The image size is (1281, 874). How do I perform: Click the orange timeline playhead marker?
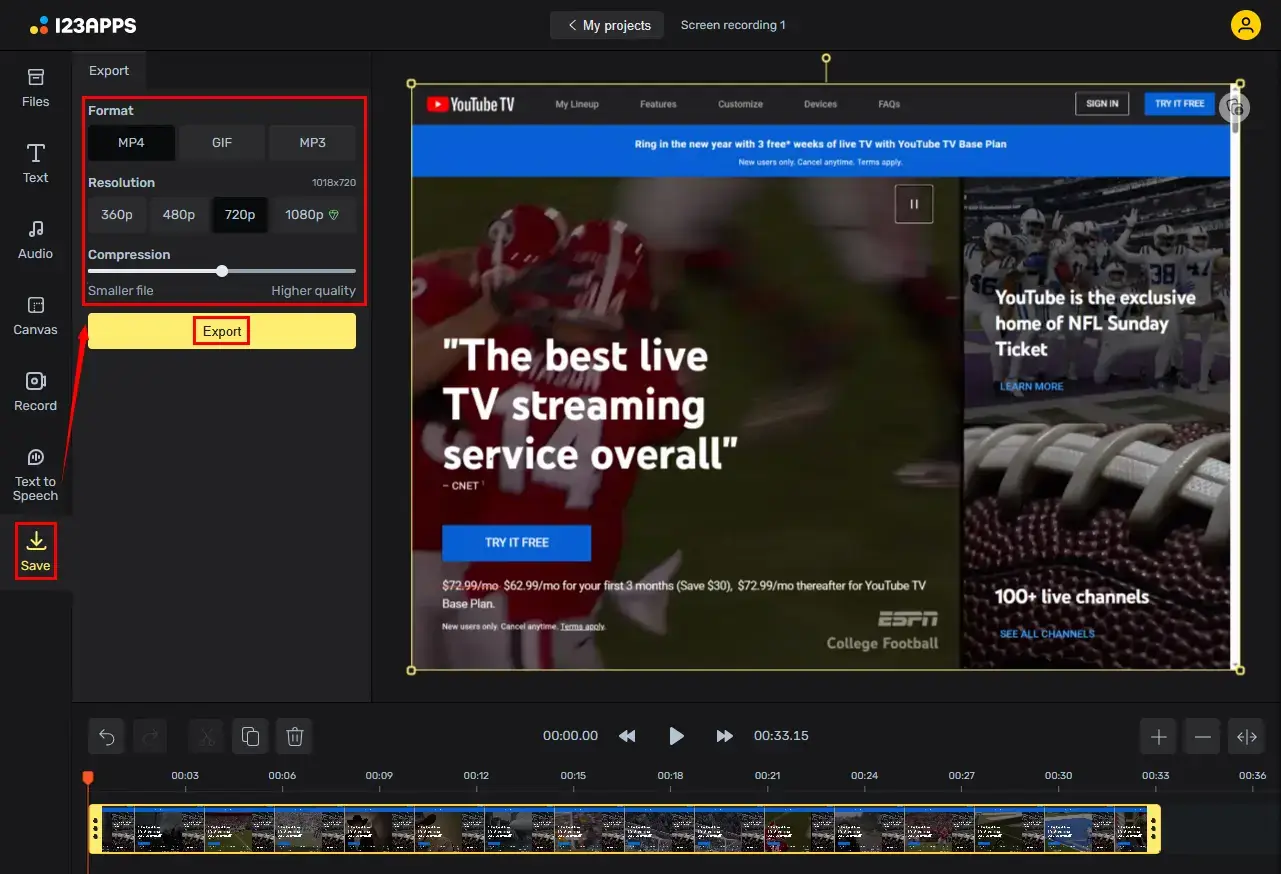[88, 778]
